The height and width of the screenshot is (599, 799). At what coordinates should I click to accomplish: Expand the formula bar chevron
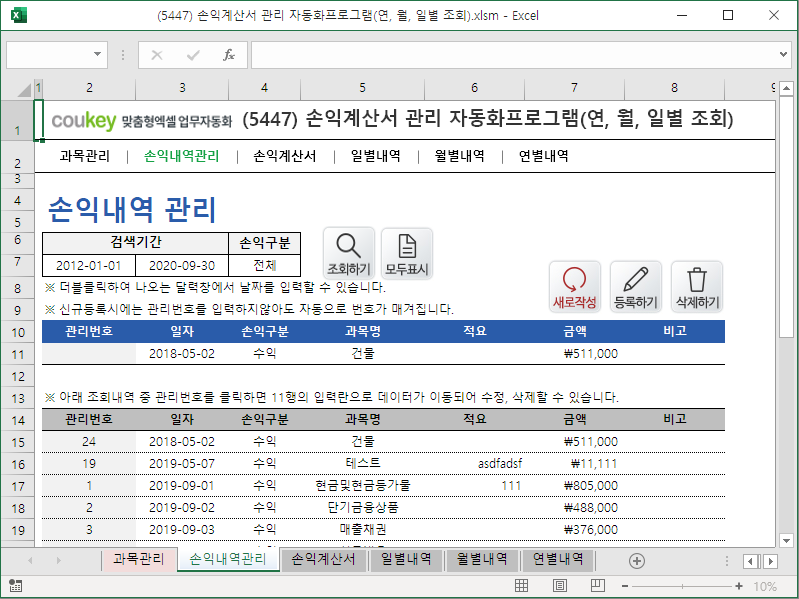pos(783,54)
